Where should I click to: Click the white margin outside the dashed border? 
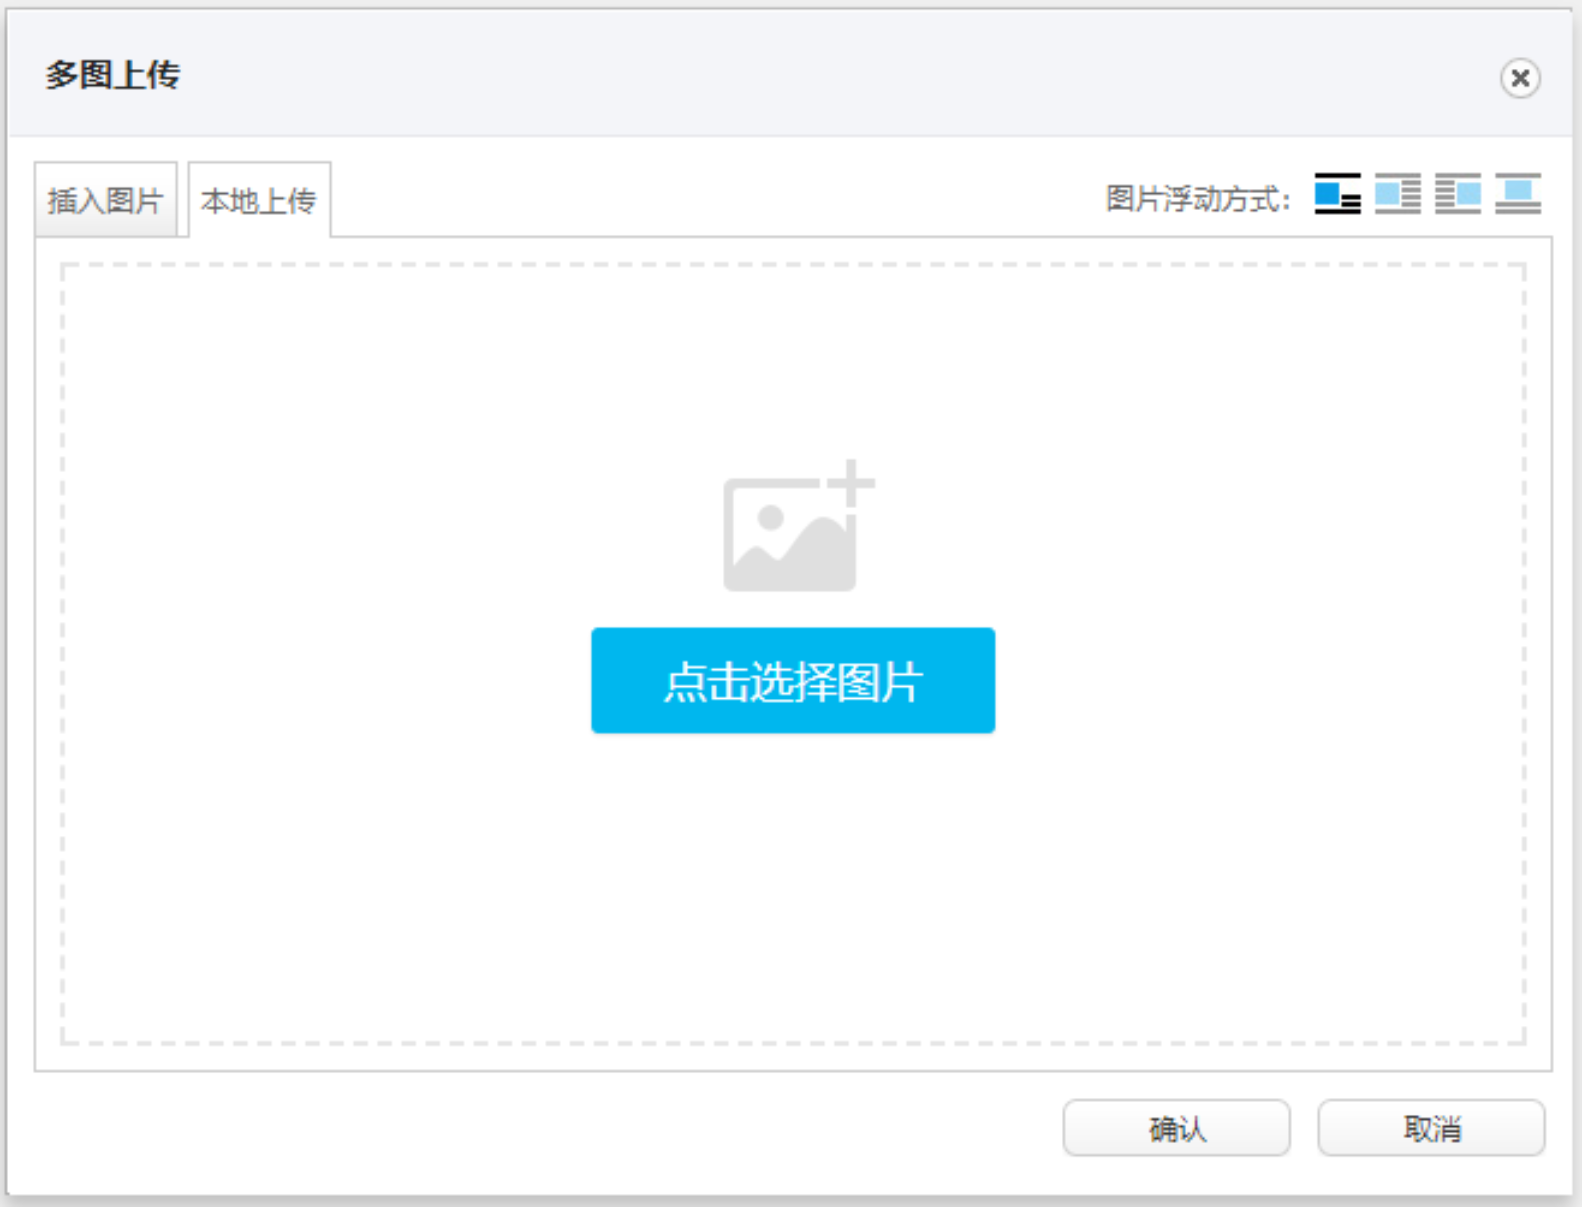tap(48, 650)
